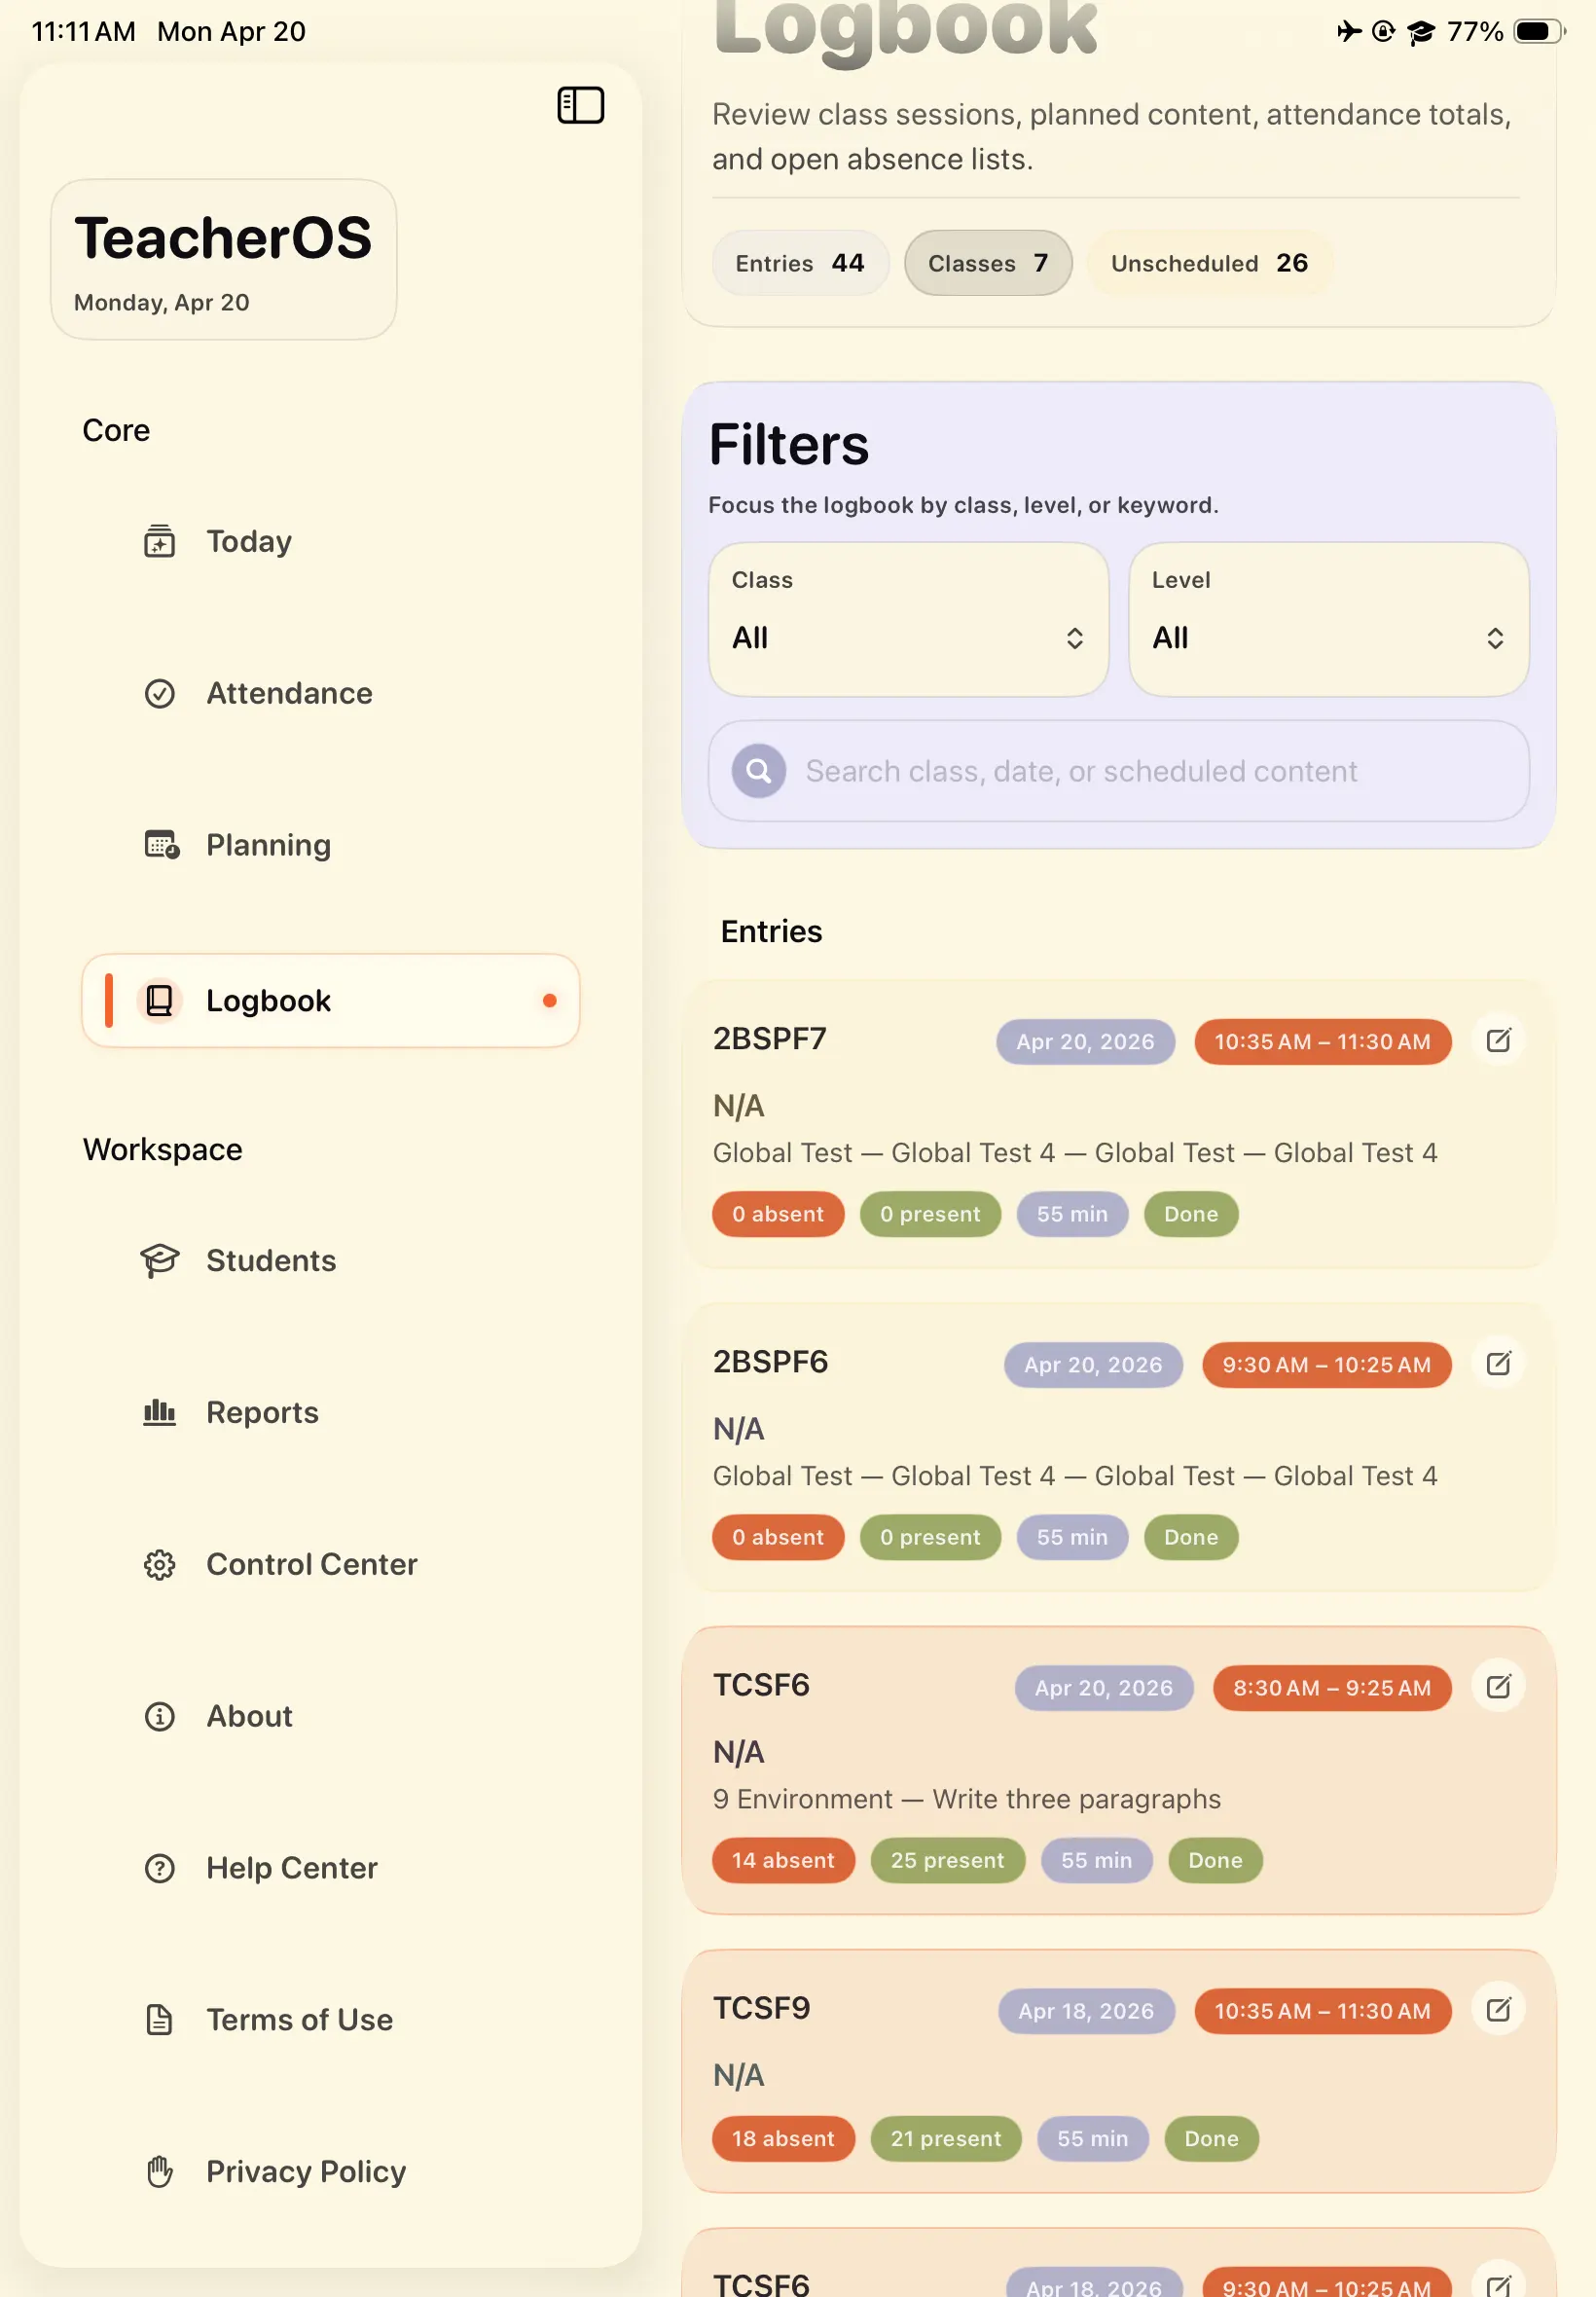The width and height of the screenshot is (1596, 2297).
Task: Click the Planning calendar icon
Action: click(161, 845)
